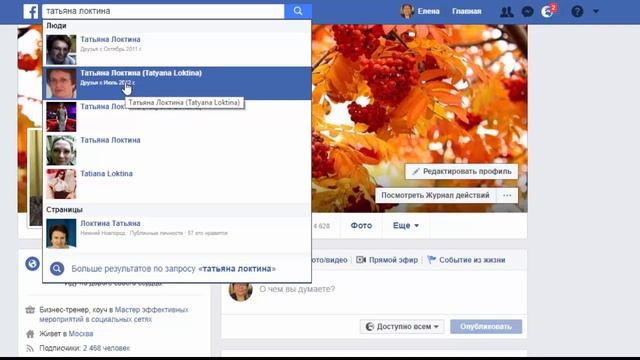Click the flag icon beside Событие из жизни
Screen dimensions: 640x360
pos(431,260)
